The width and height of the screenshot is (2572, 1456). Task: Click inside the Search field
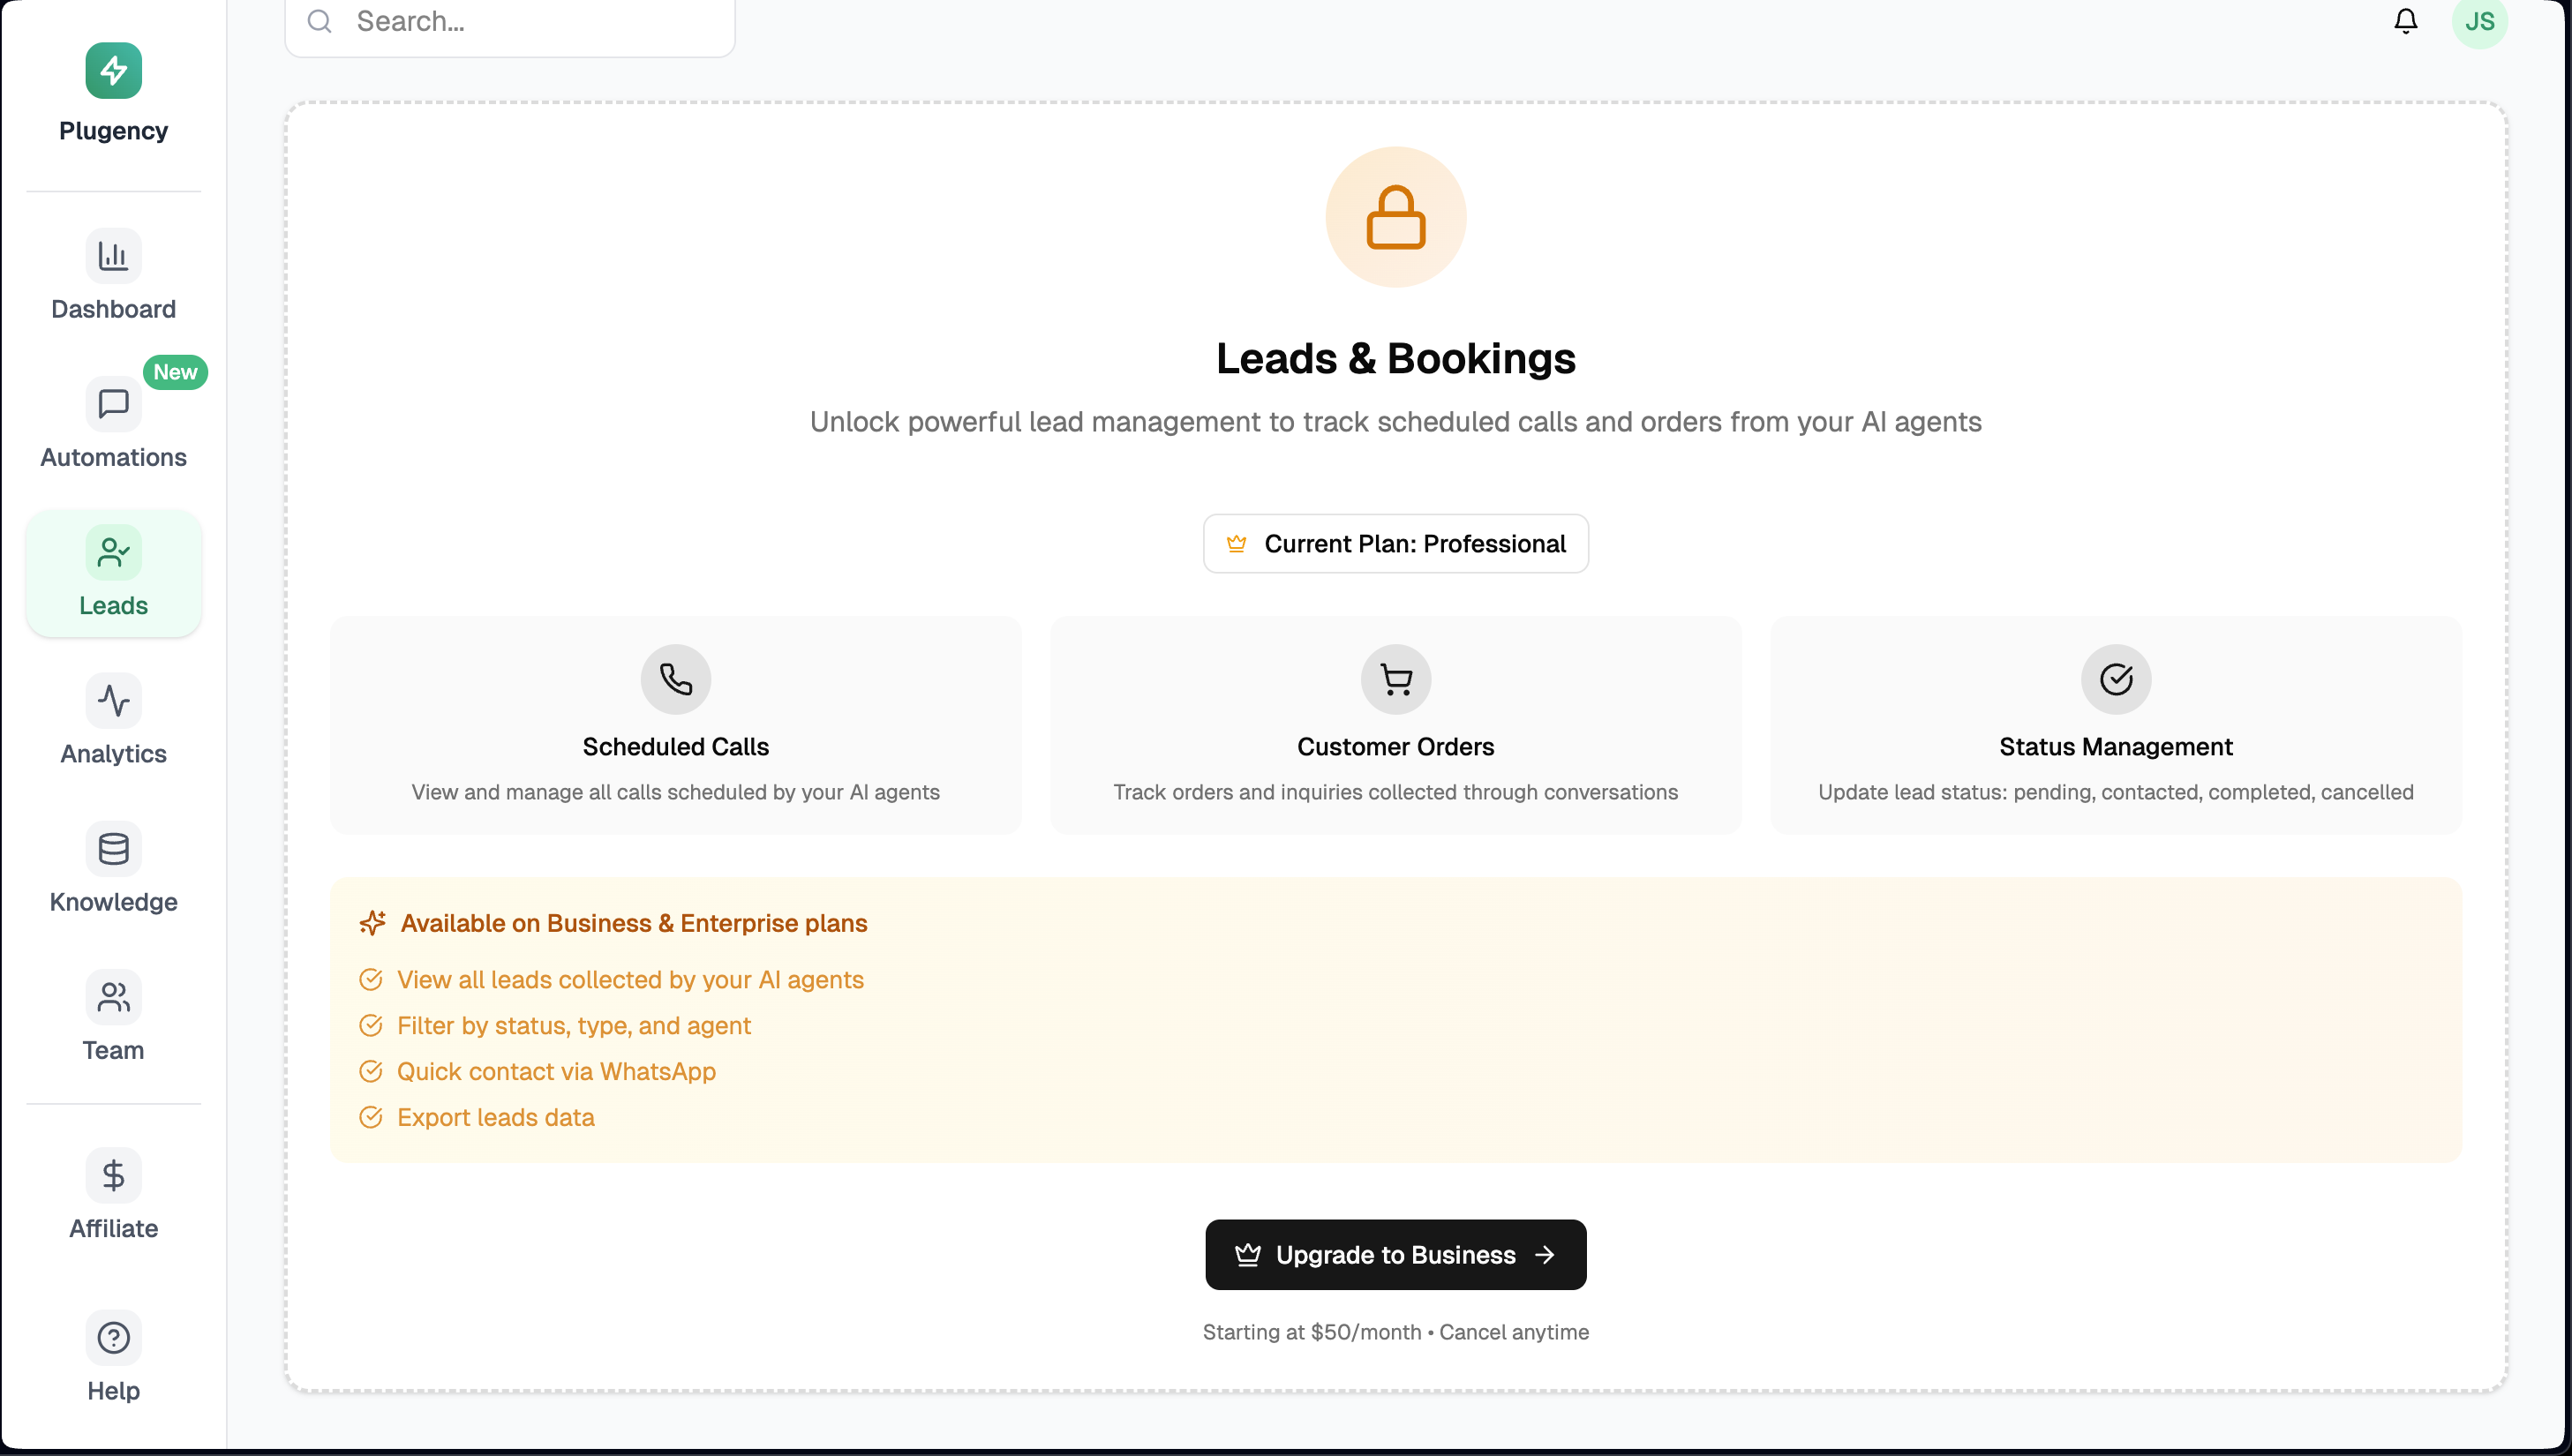(510, 21)
